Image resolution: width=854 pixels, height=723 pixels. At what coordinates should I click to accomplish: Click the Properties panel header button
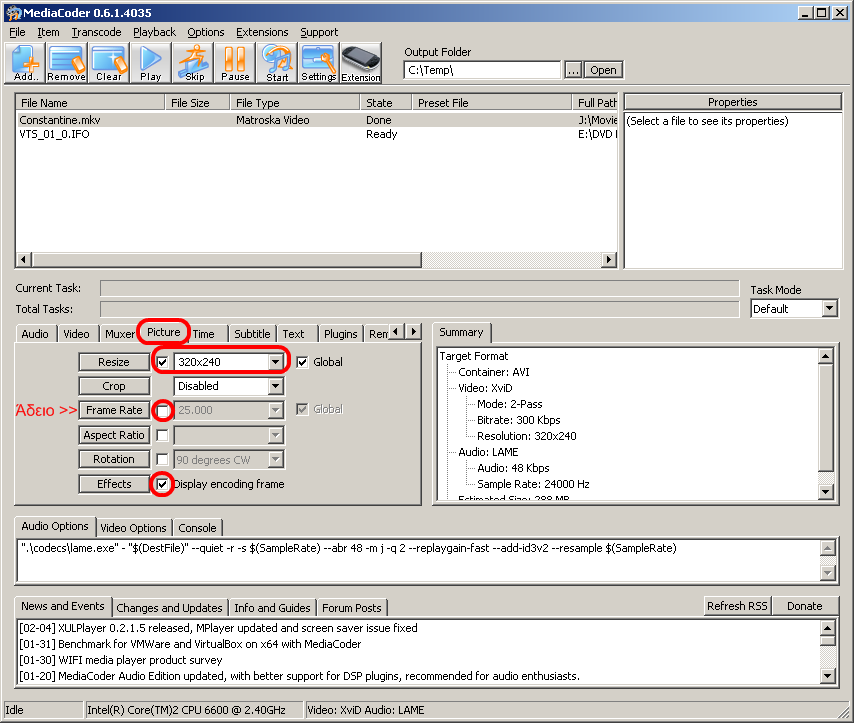733,102
